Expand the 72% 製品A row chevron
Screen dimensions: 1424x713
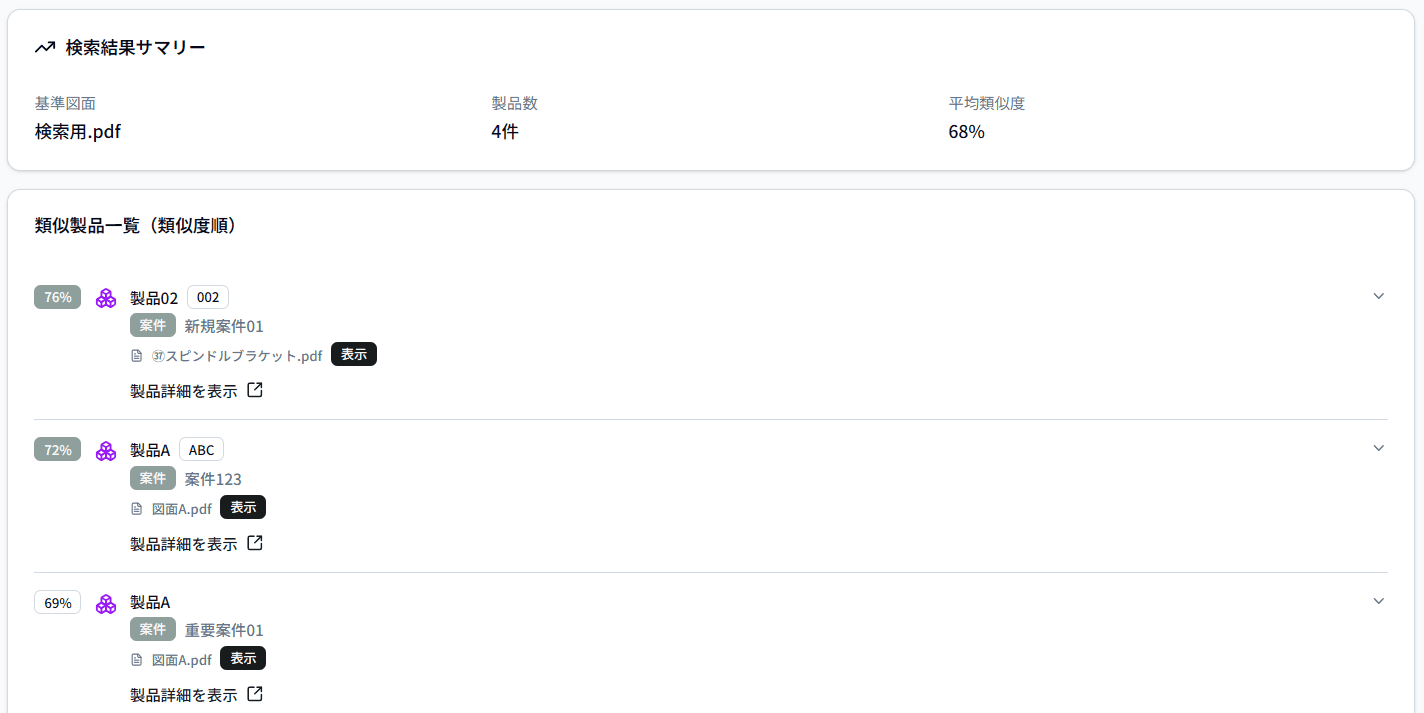point(1378,448)
